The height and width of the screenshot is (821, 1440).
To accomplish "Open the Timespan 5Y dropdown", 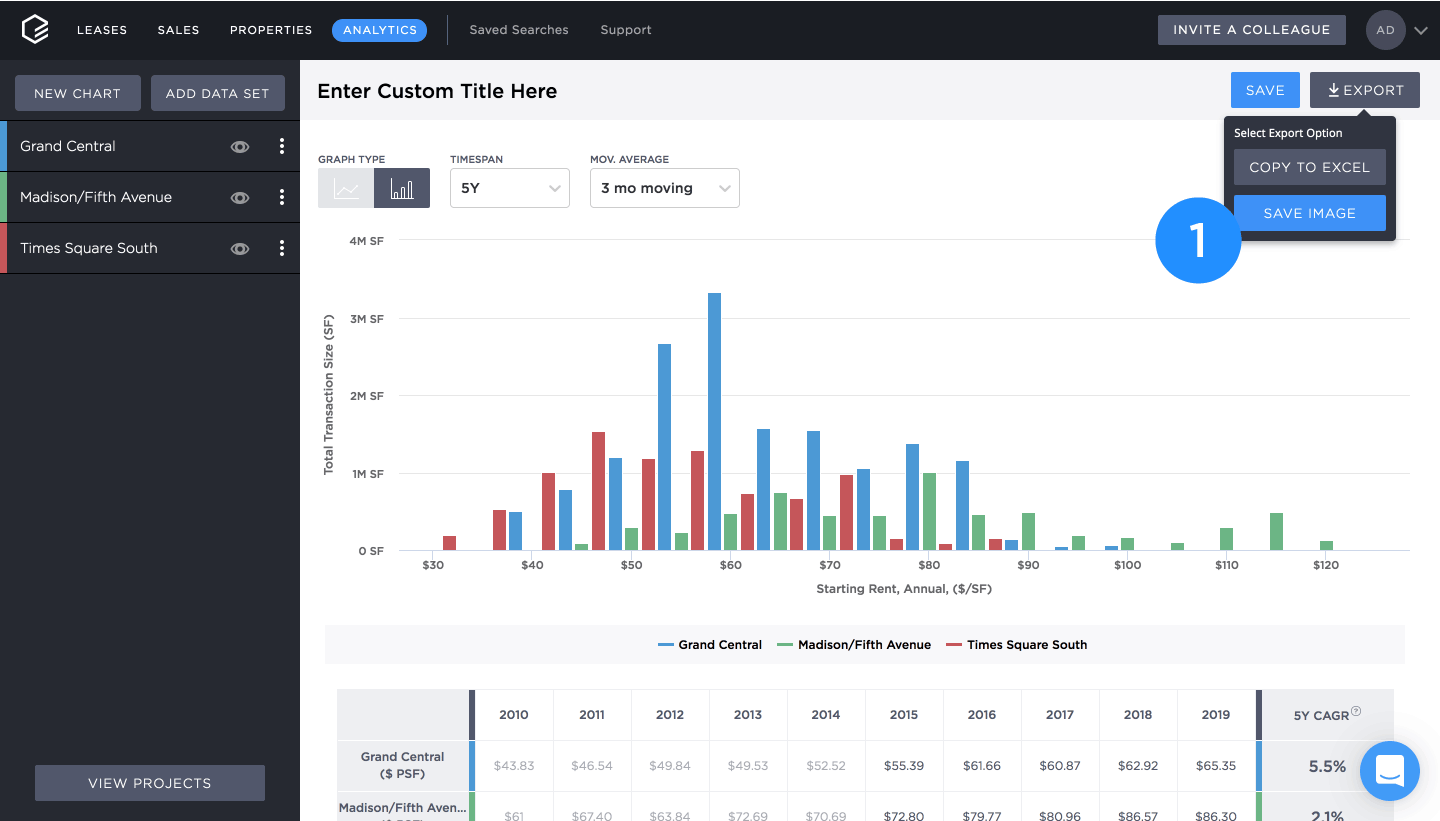I will pos(510,188).
